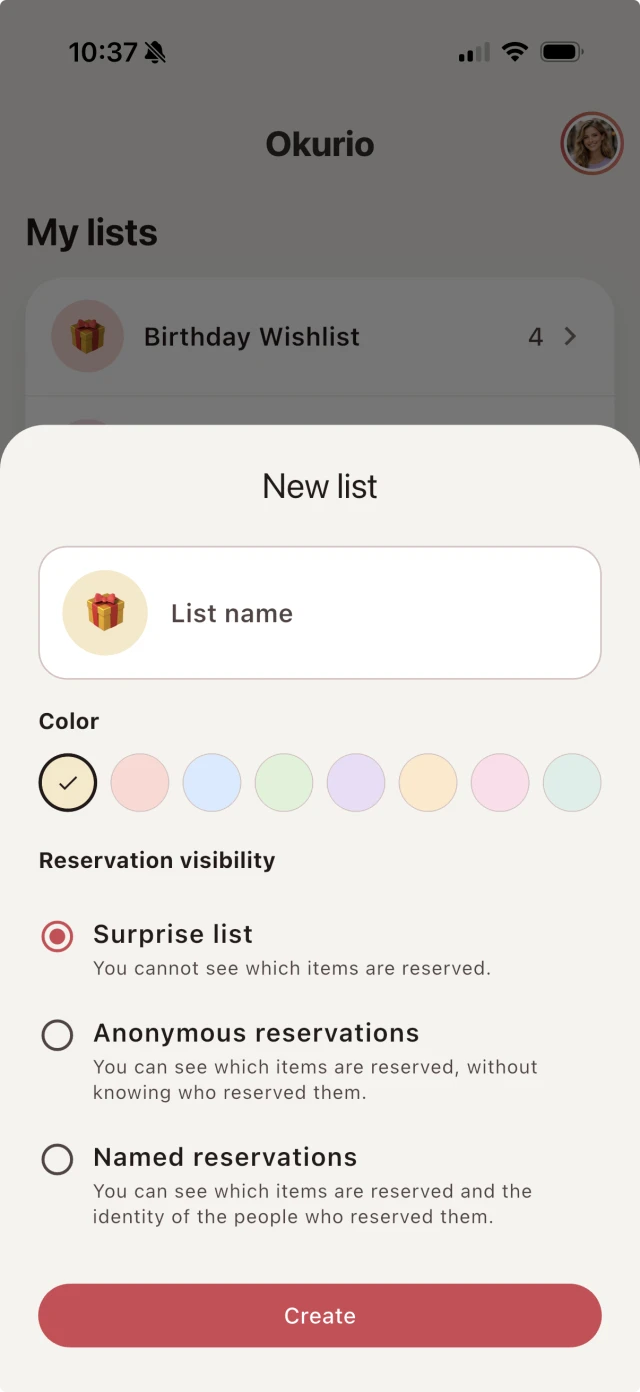Screen dimensions: 640x1392
Task: Tap the Wi-Fi status icon
Action: tap(516, 51)
